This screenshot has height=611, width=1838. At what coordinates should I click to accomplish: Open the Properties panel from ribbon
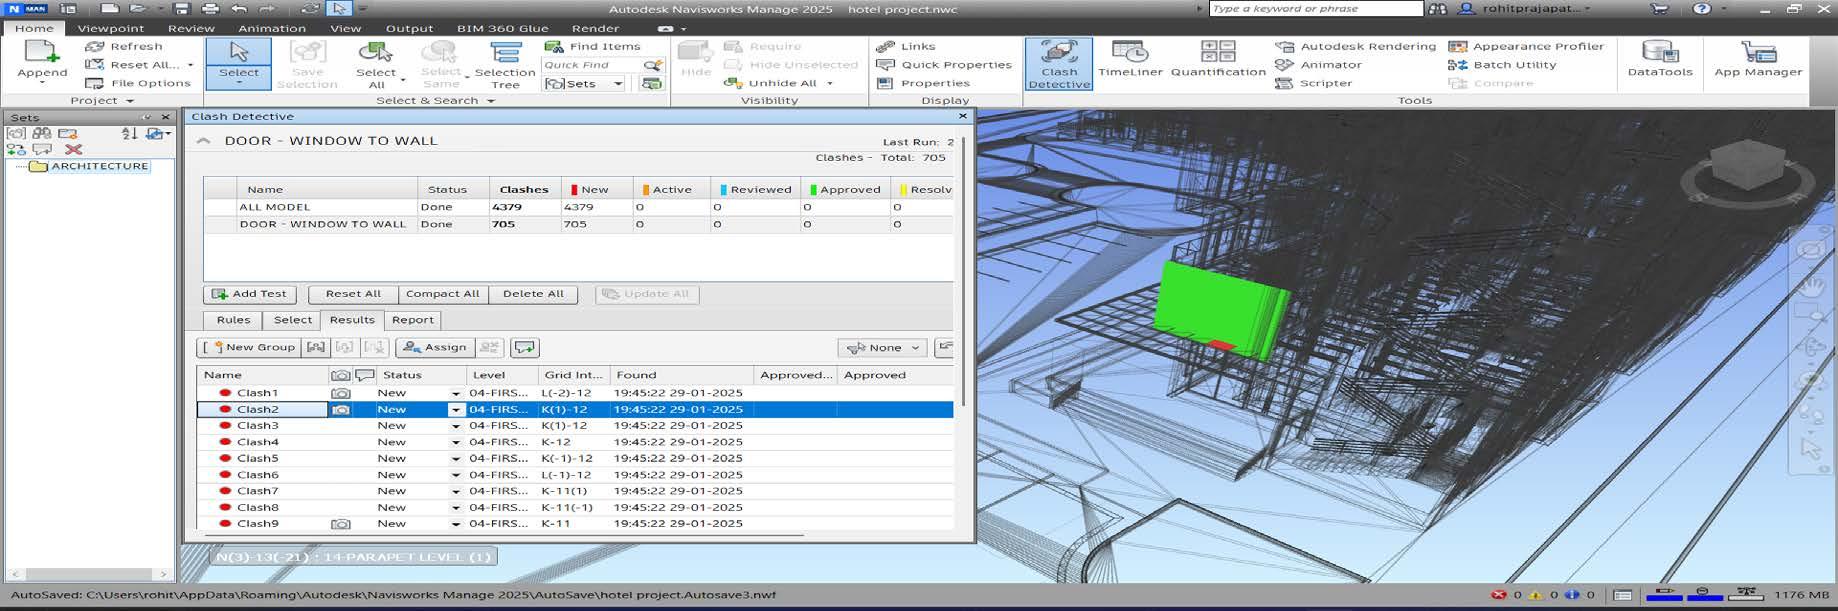click(923, 83)
